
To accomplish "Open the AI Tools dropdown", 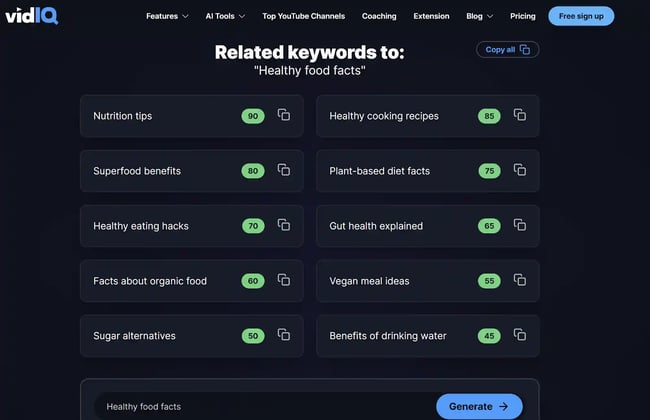I will point(225,16).
